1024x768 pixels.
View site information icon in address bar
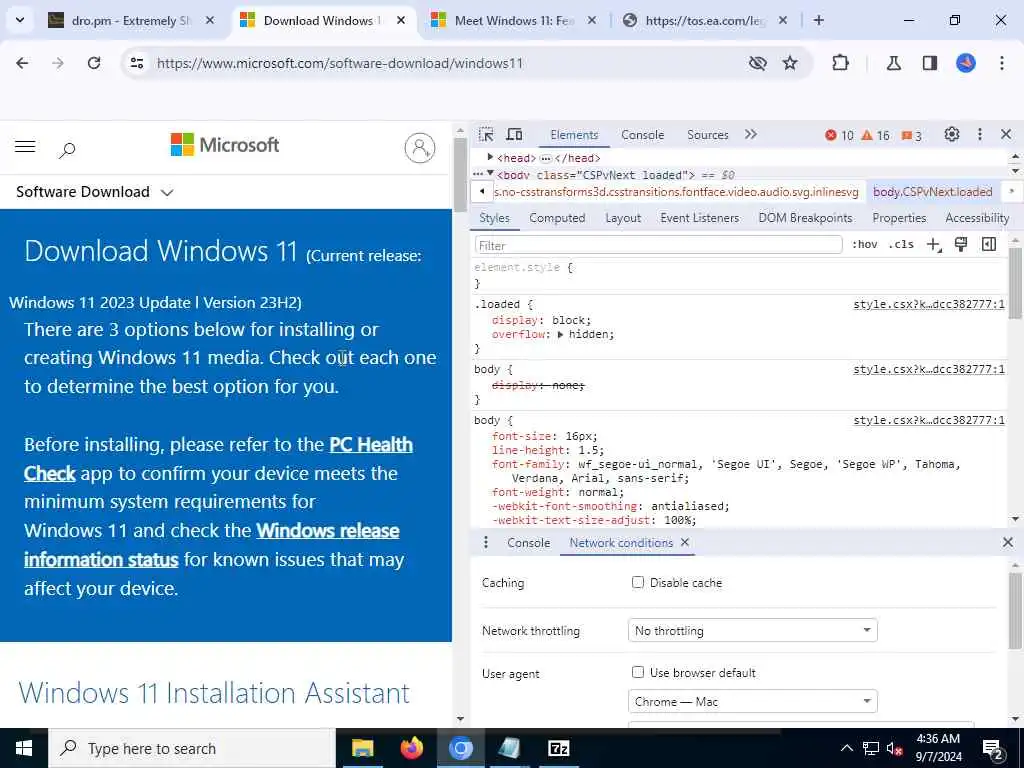click(136, 63)
